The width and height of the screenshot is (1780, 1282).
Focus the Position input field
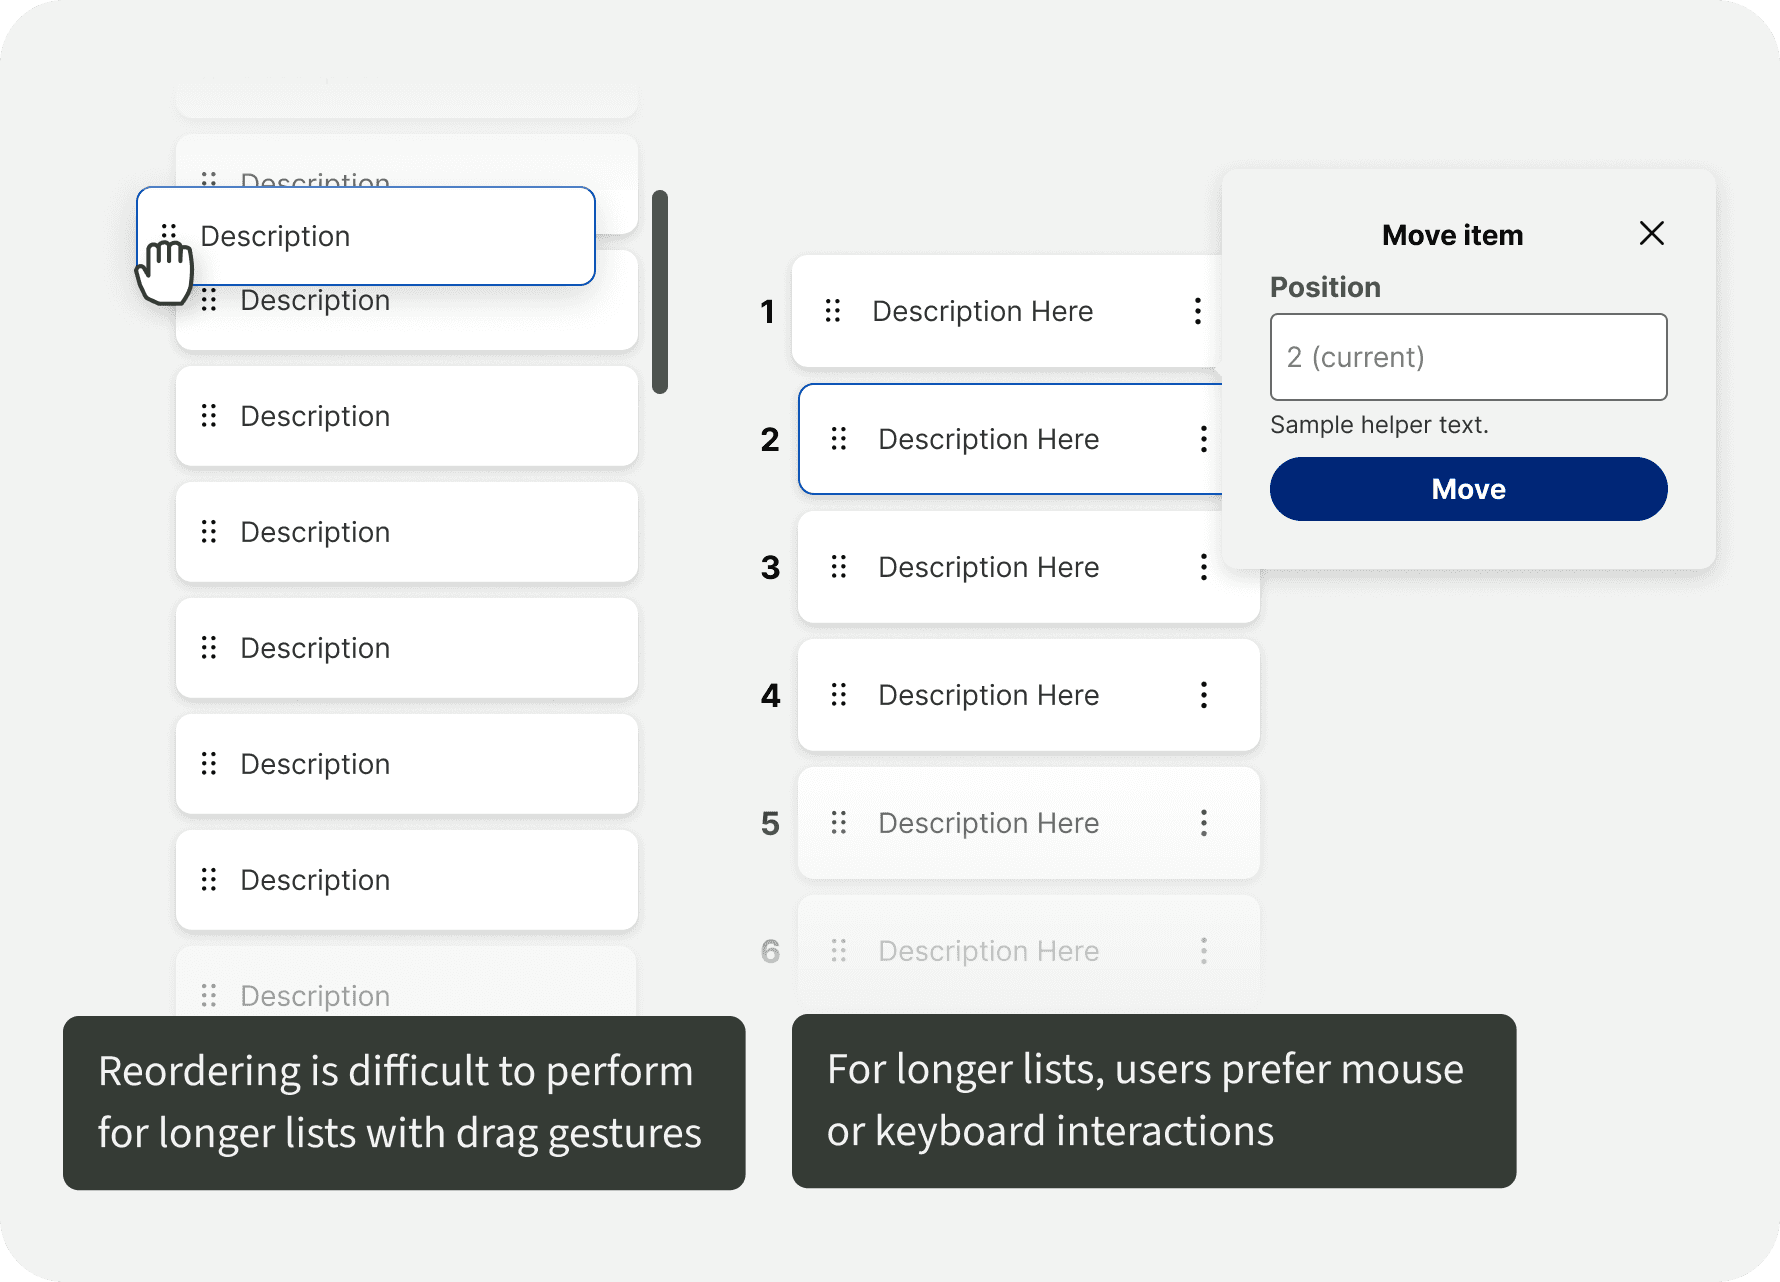click(x=1468, y=357)
